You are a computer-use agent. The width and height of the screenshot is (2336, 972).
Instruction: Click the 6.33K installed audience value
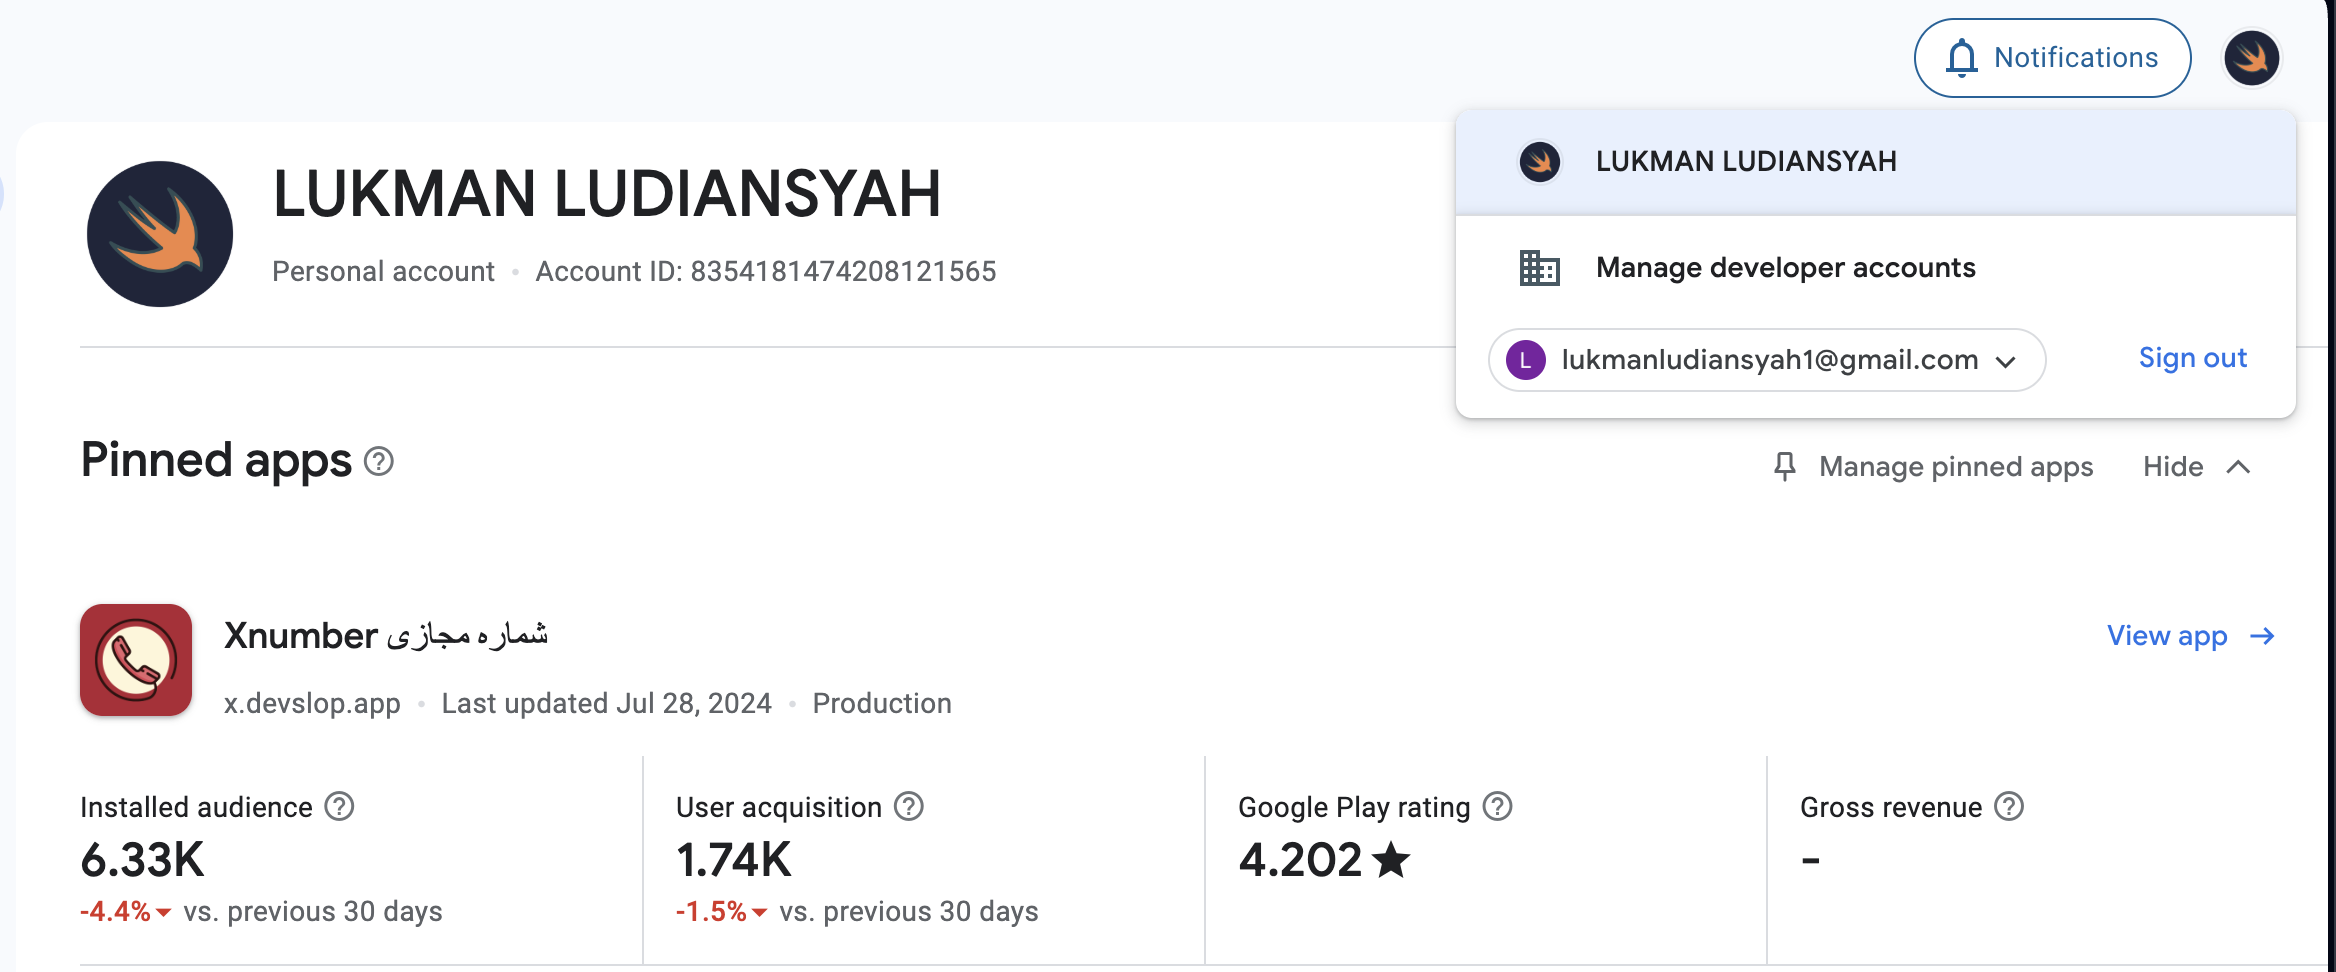coord(142,860)
